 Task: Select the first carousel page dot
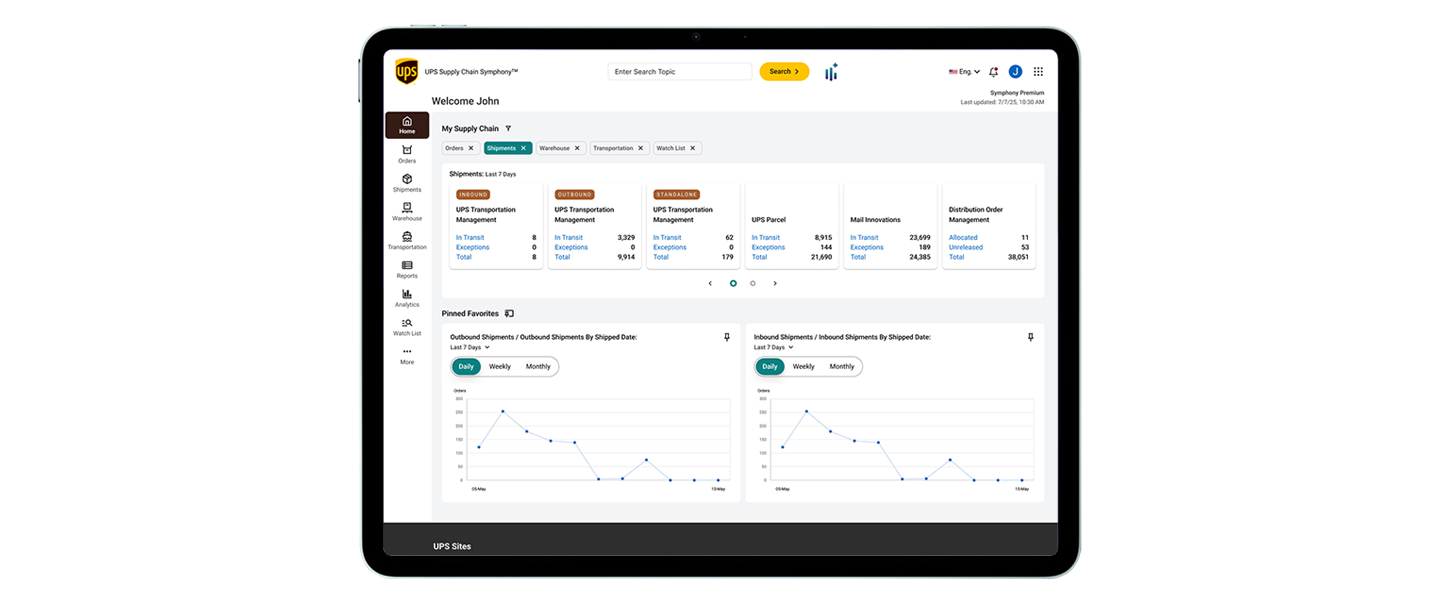(733, 283)
